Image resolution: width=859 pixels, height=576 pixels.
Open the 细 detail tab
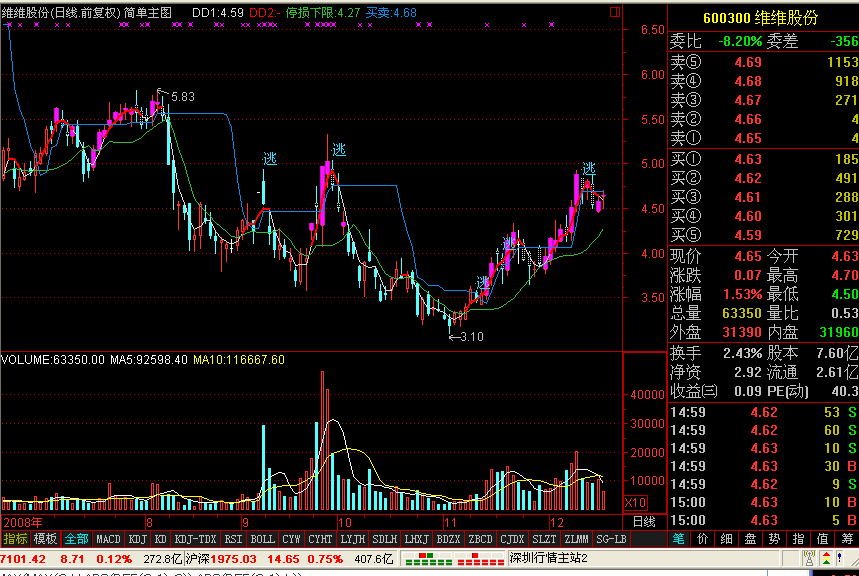[726, 539]
